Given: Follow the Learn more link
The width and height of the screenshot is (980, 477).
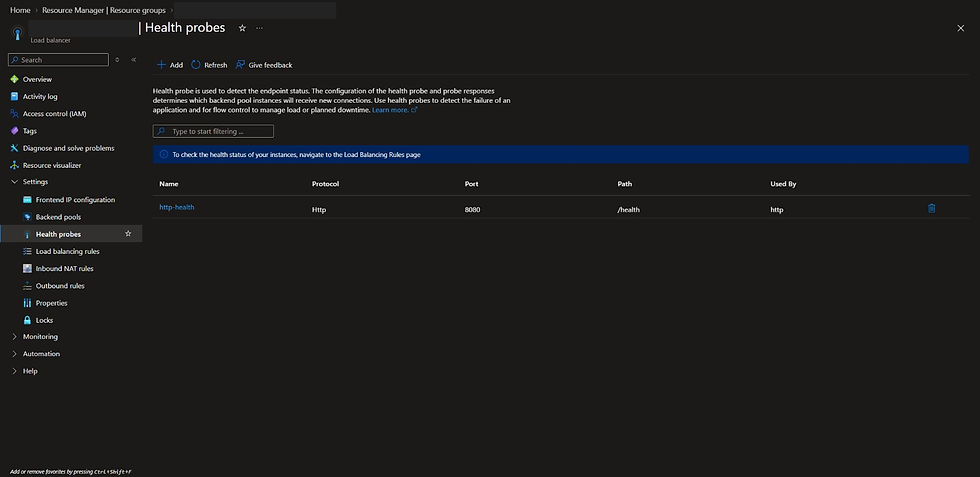Looking at the screenshot, I should tap(394, 110).
